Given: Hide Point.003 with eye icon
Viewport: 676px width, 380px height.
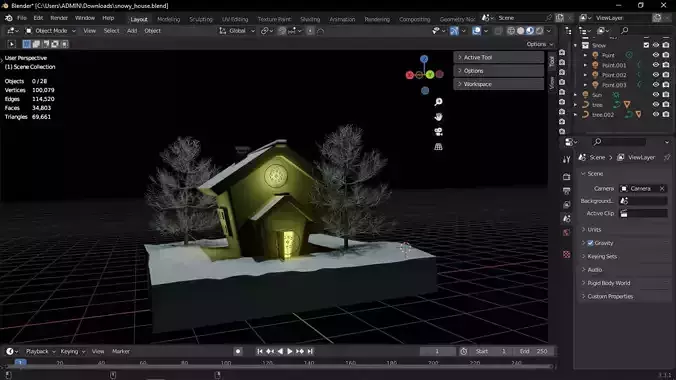Looking at the screenshot, I should pyautogui.click(x=656, y=85).
